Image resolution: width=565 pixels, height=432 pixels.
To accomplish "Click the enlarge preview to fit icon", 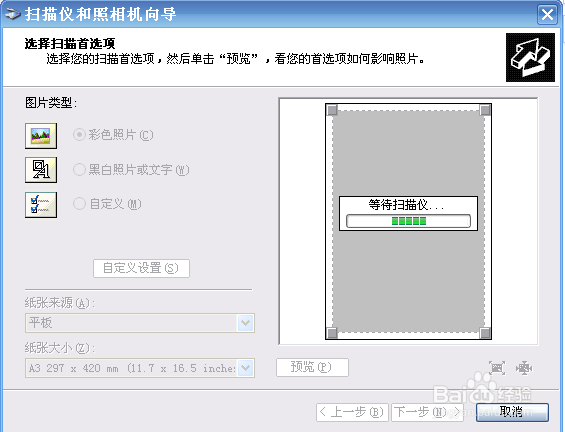I will [497, 368].
